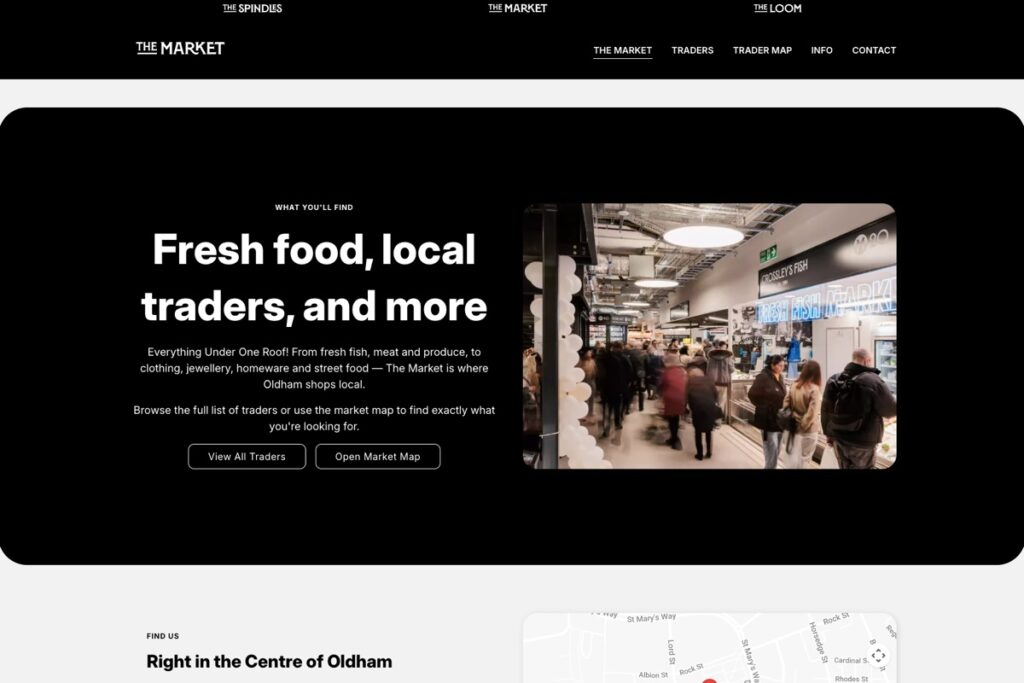The height and width of the screenshot is (683, 1024).
Task: Click View All Traders button
Action: click(x=247, y=456)
